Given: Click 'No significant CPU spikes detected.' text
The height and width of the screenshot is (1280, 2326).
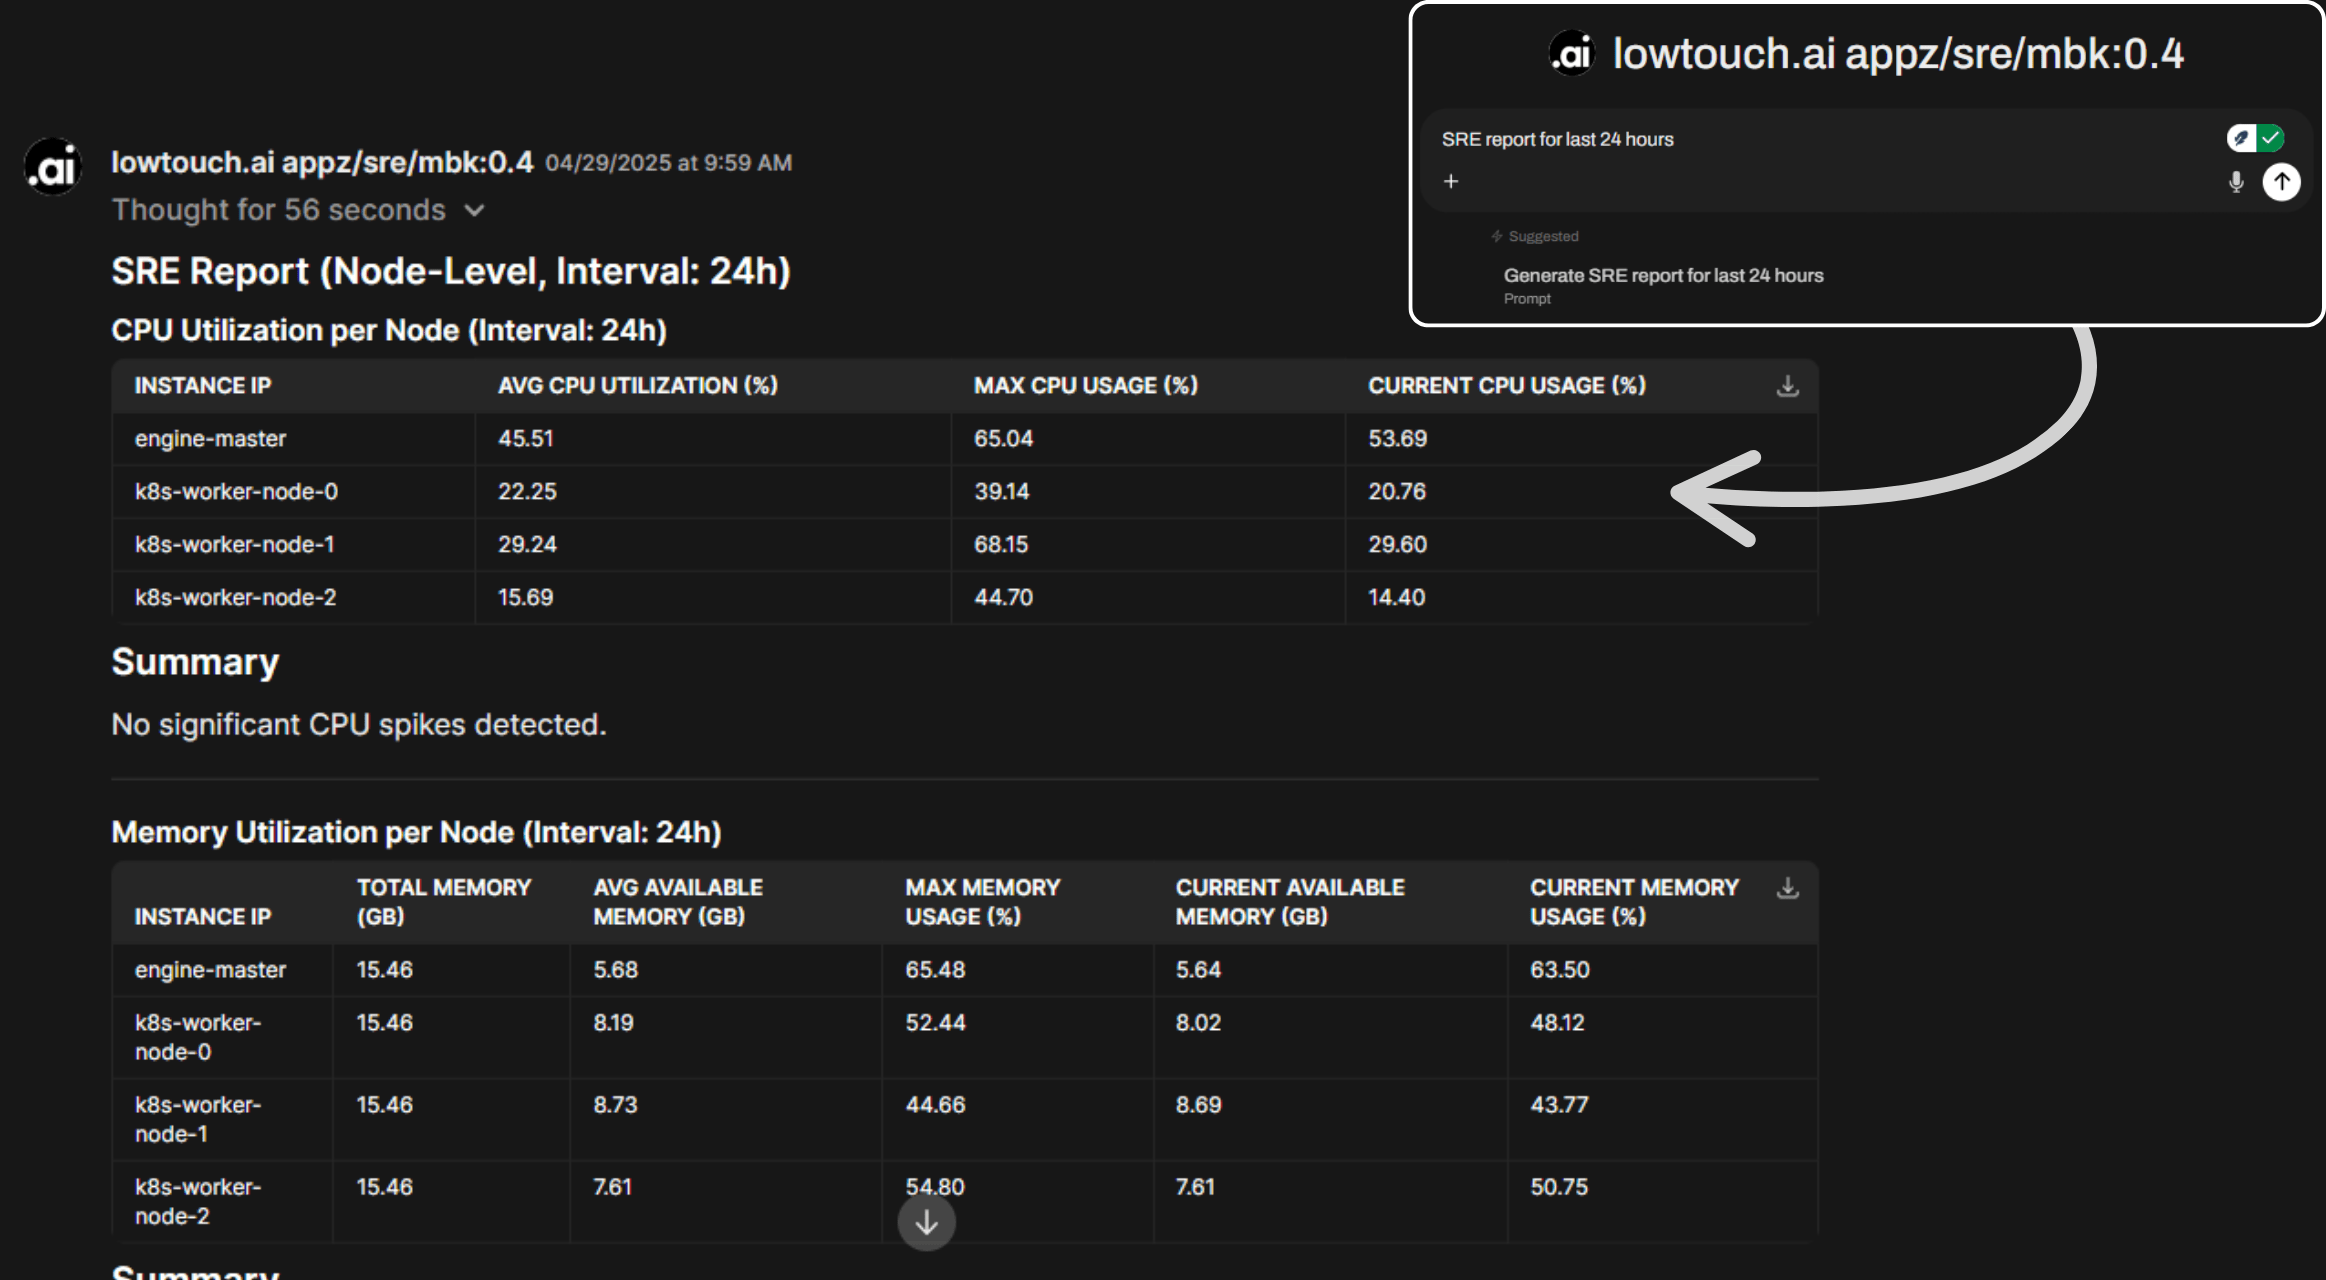Looking at the screenshot, I should coord(359,725).
